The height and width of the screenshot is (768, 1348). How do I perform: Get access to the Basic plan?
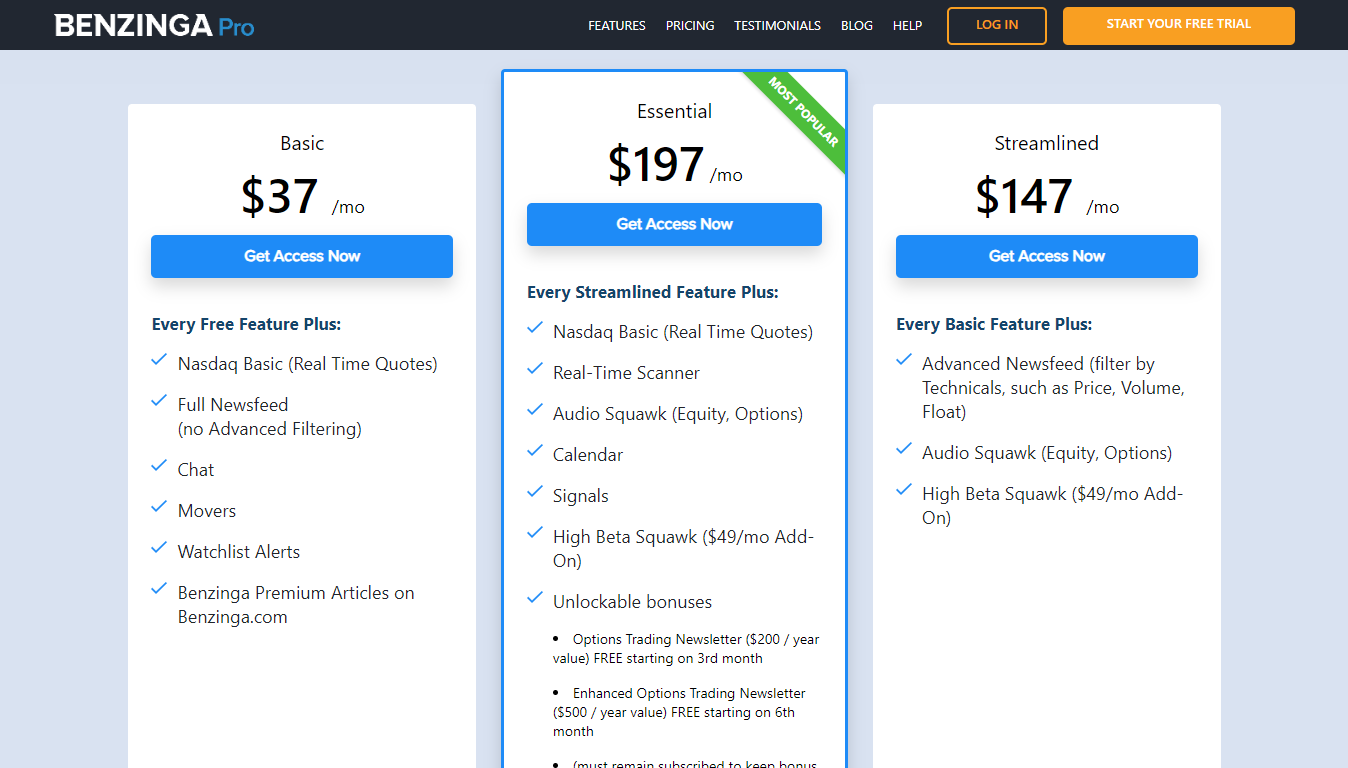[x=301, y=256]
